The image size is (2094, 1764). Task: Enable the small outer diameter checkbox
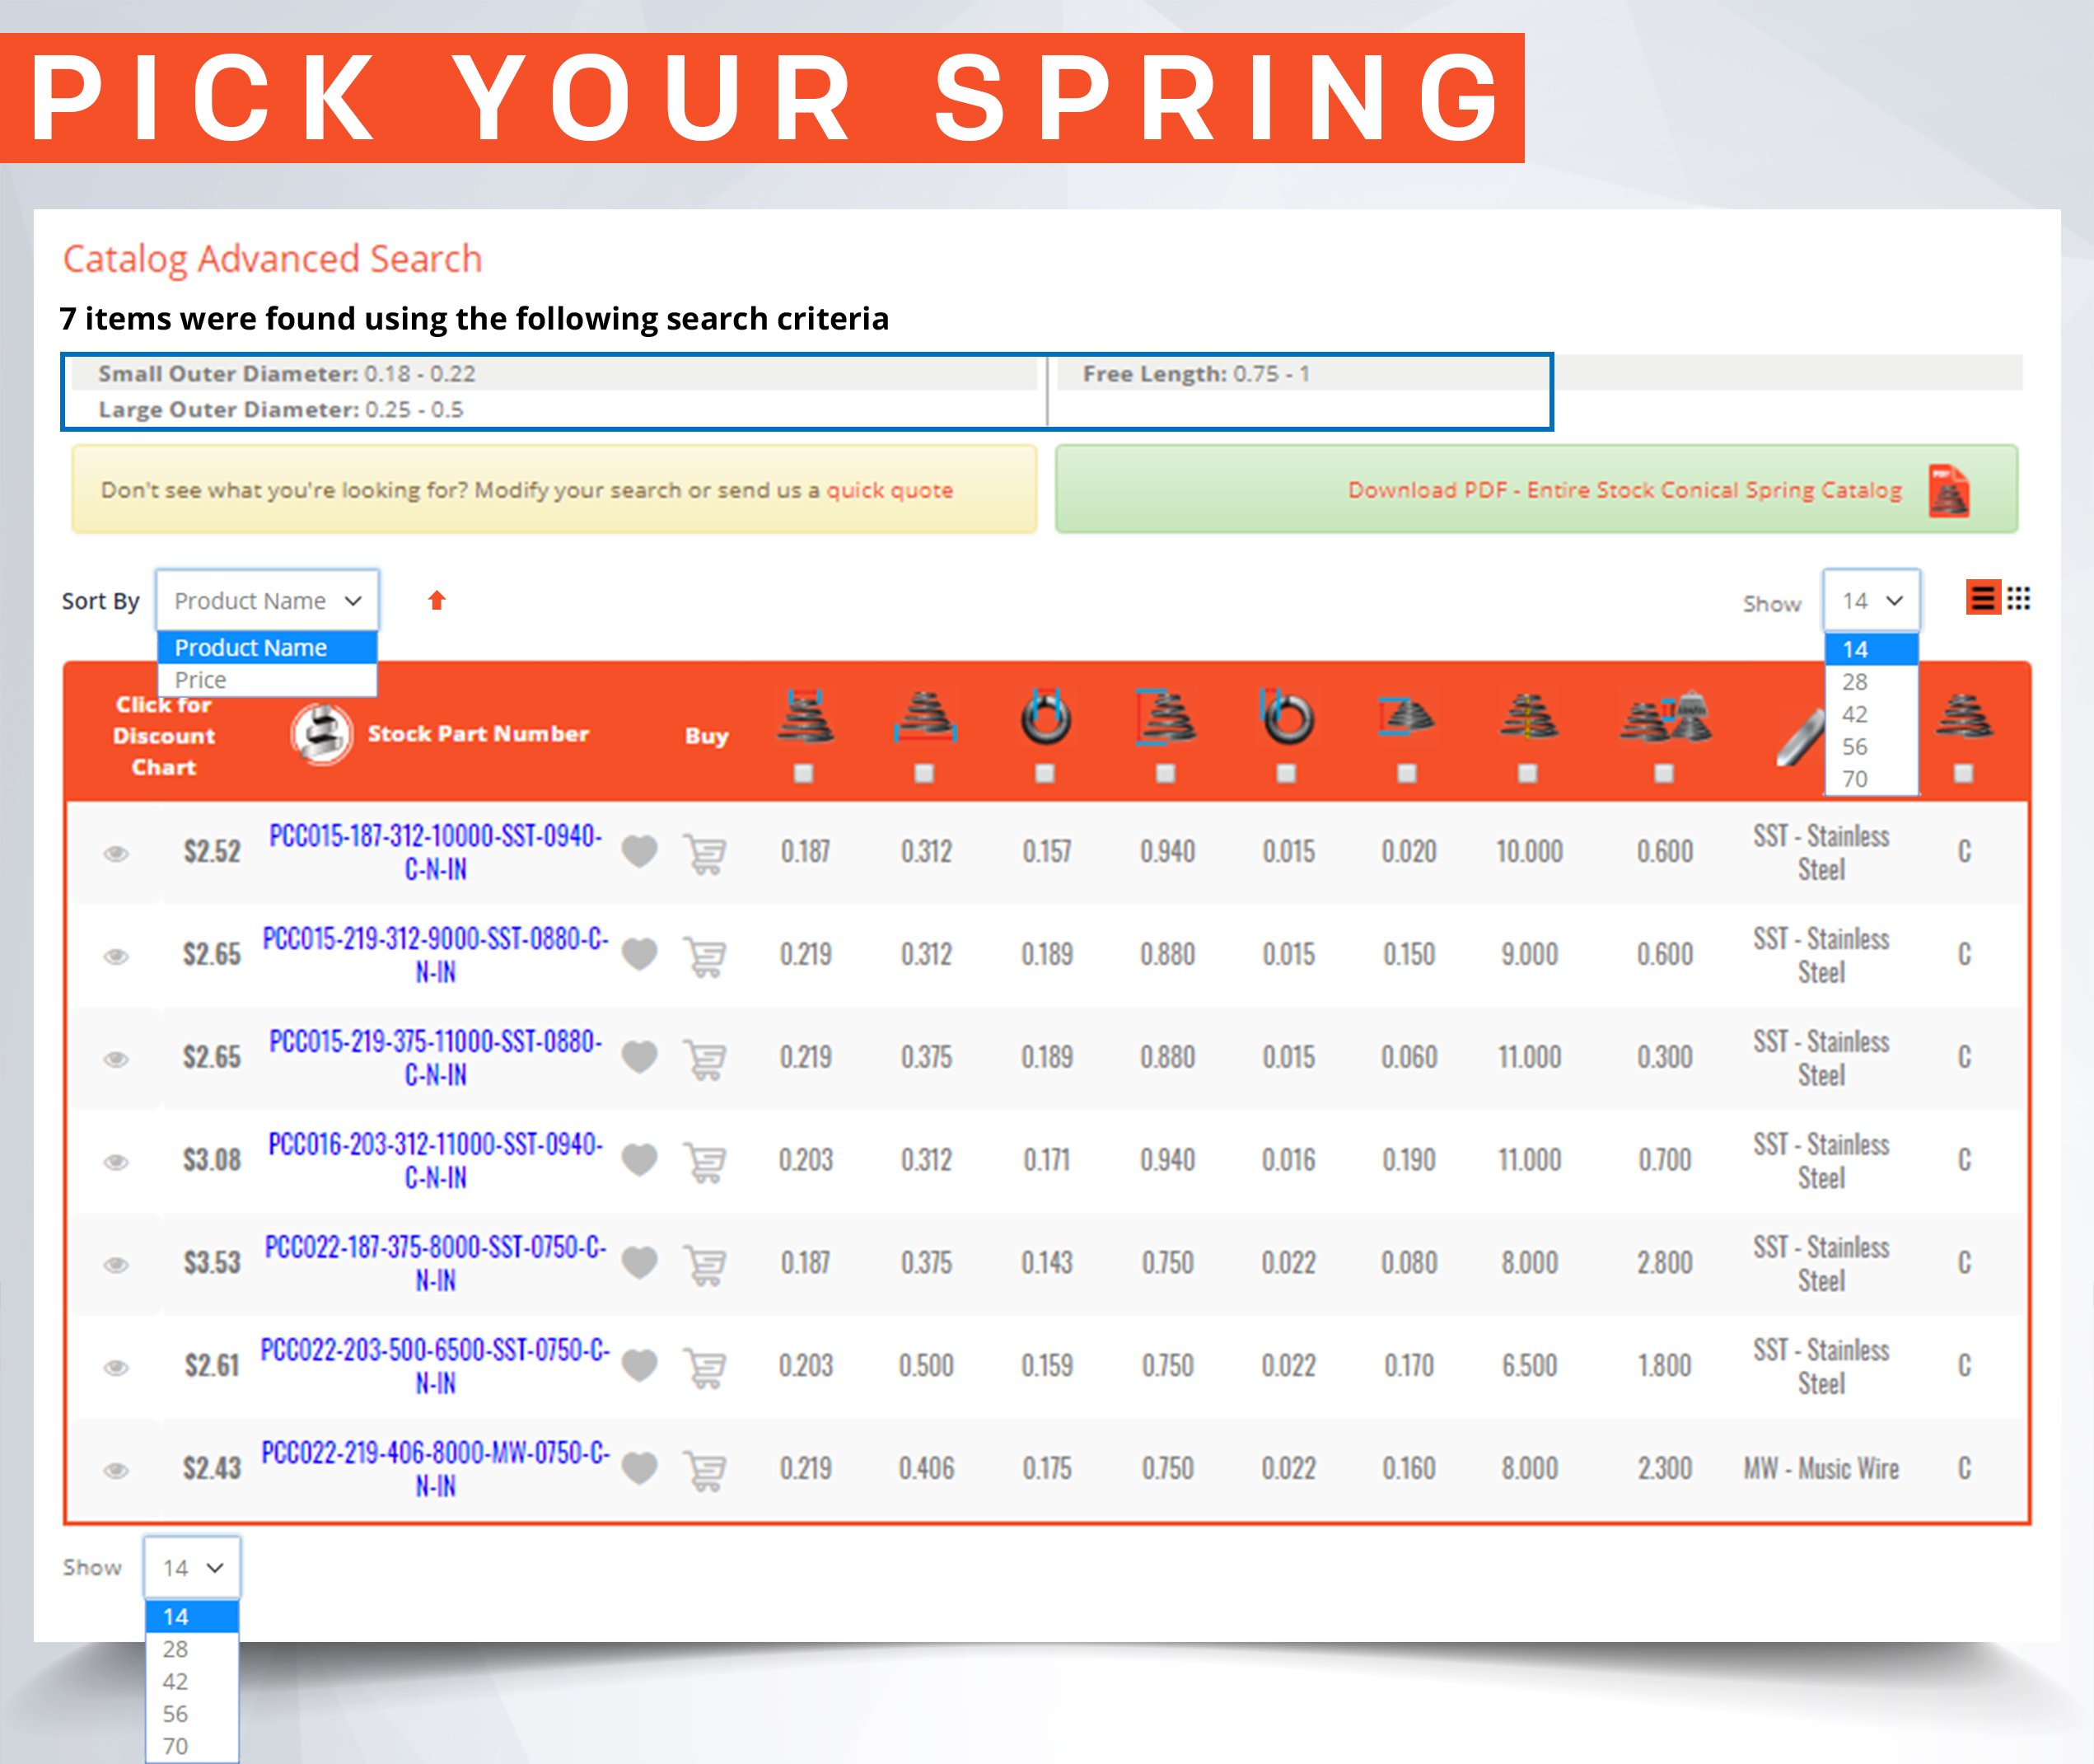[x=805, y=774]
